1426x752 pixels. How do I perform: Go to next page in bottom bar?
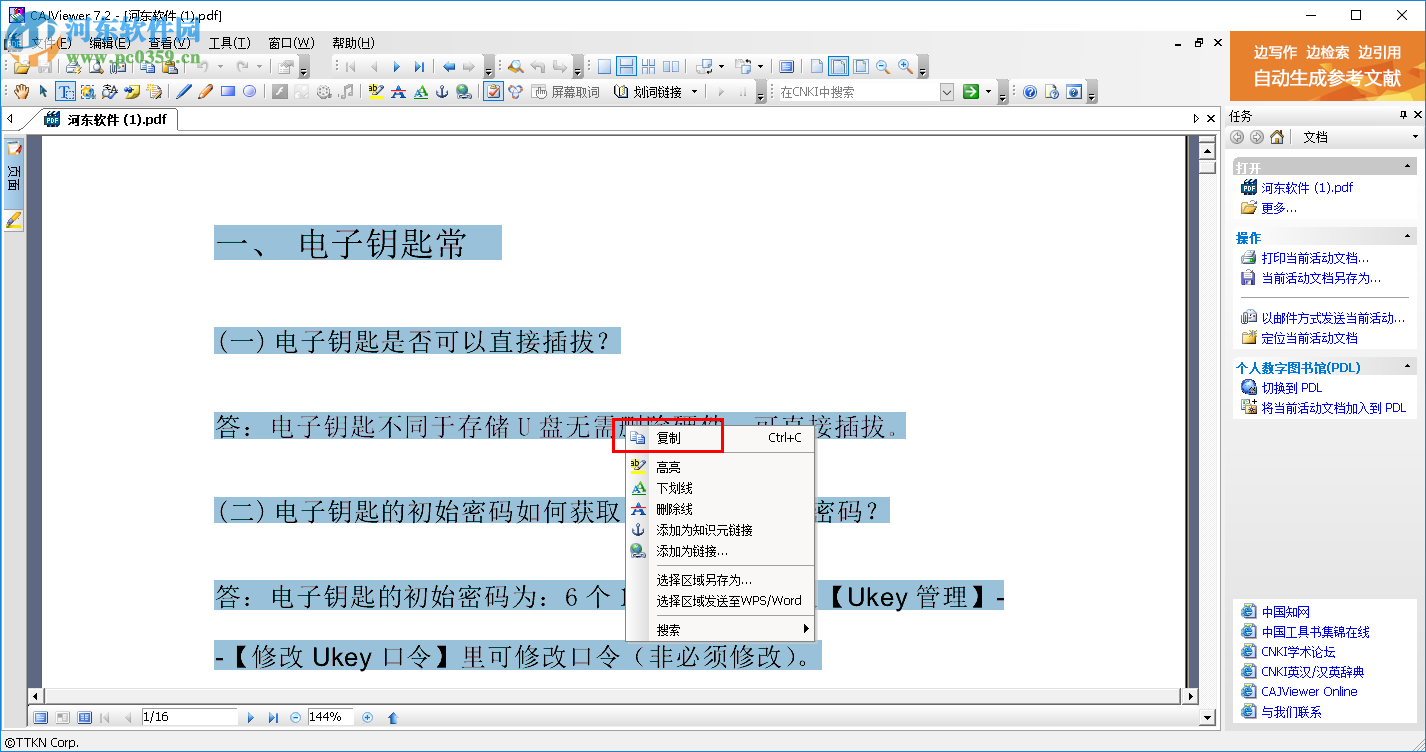pyautogui.click(x=251, y=718)
